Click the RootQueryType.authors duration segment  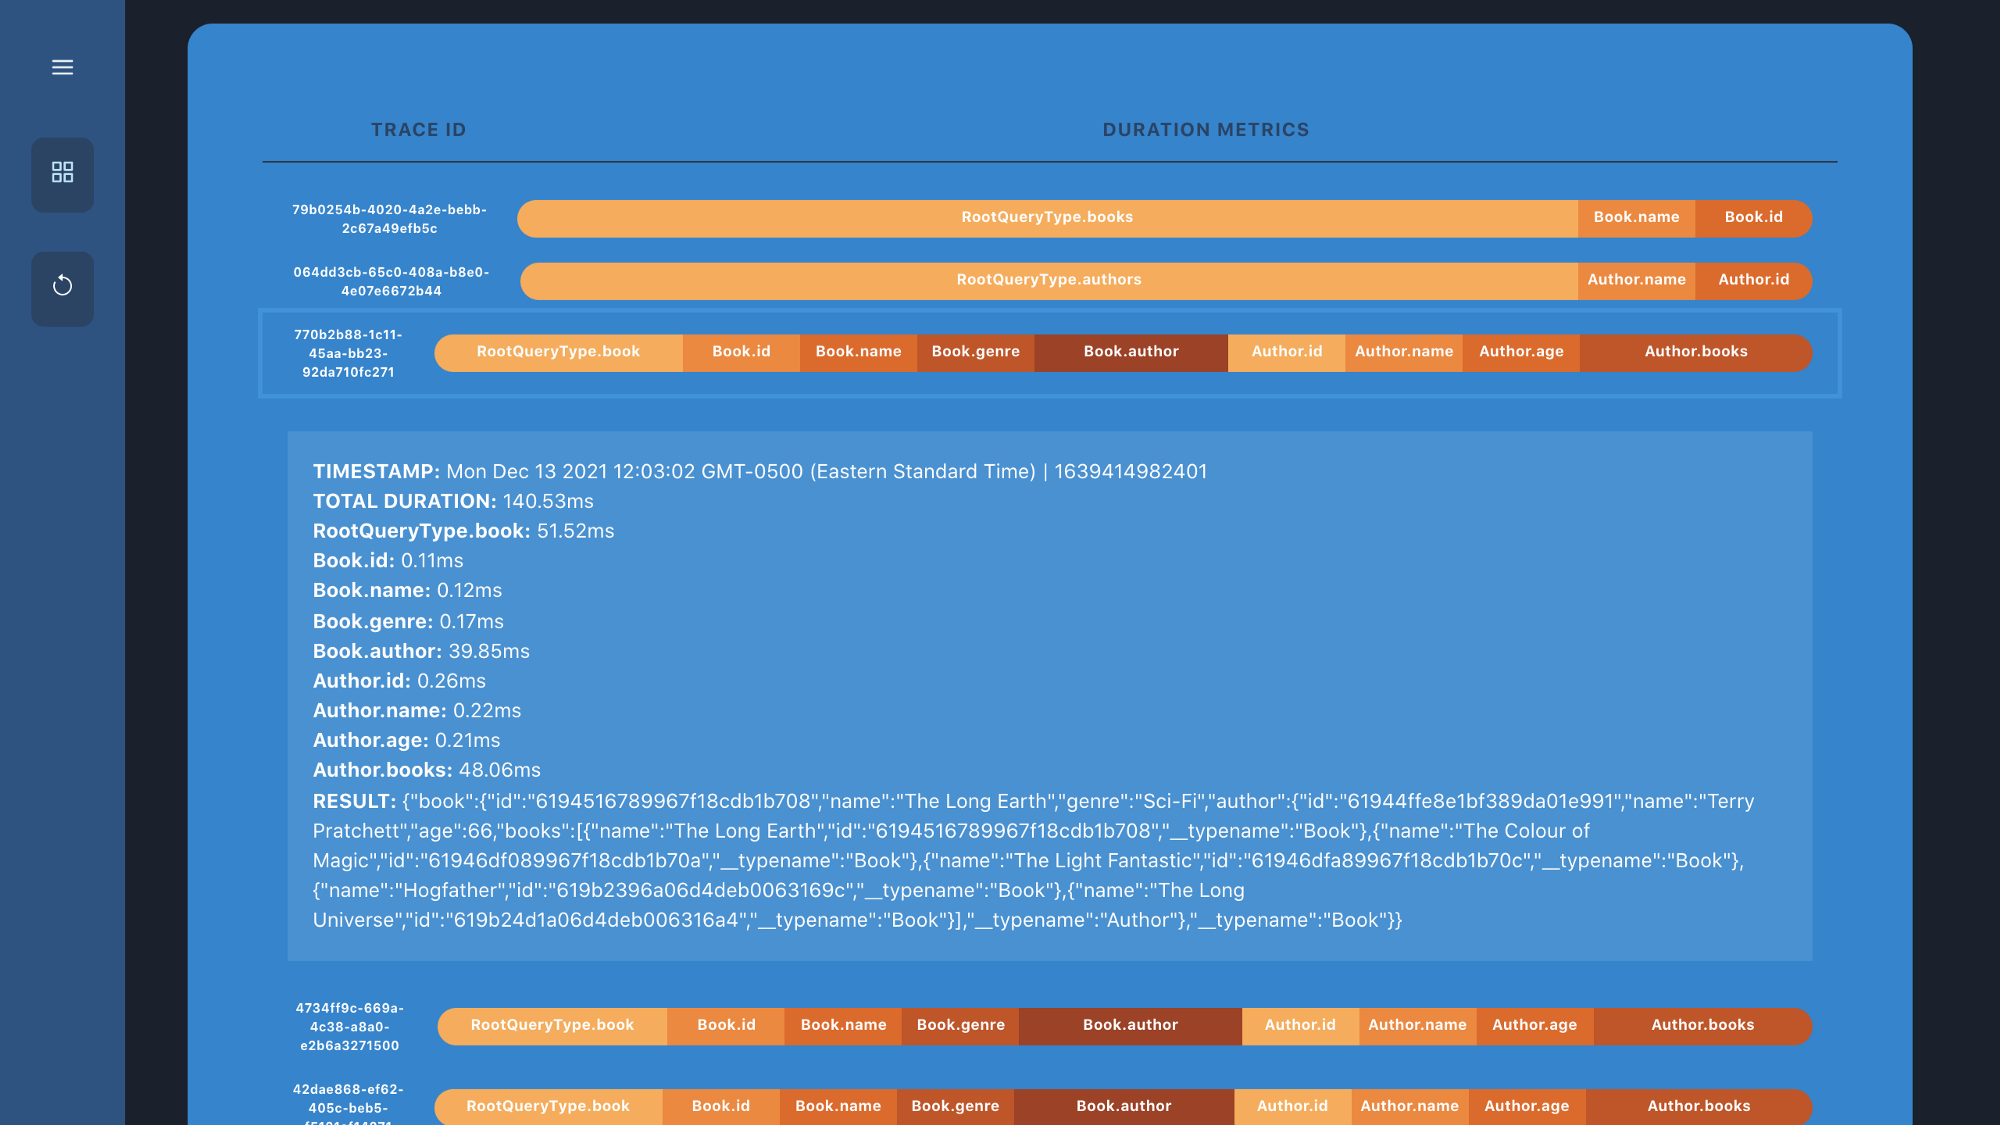[x=1048, y=280]
